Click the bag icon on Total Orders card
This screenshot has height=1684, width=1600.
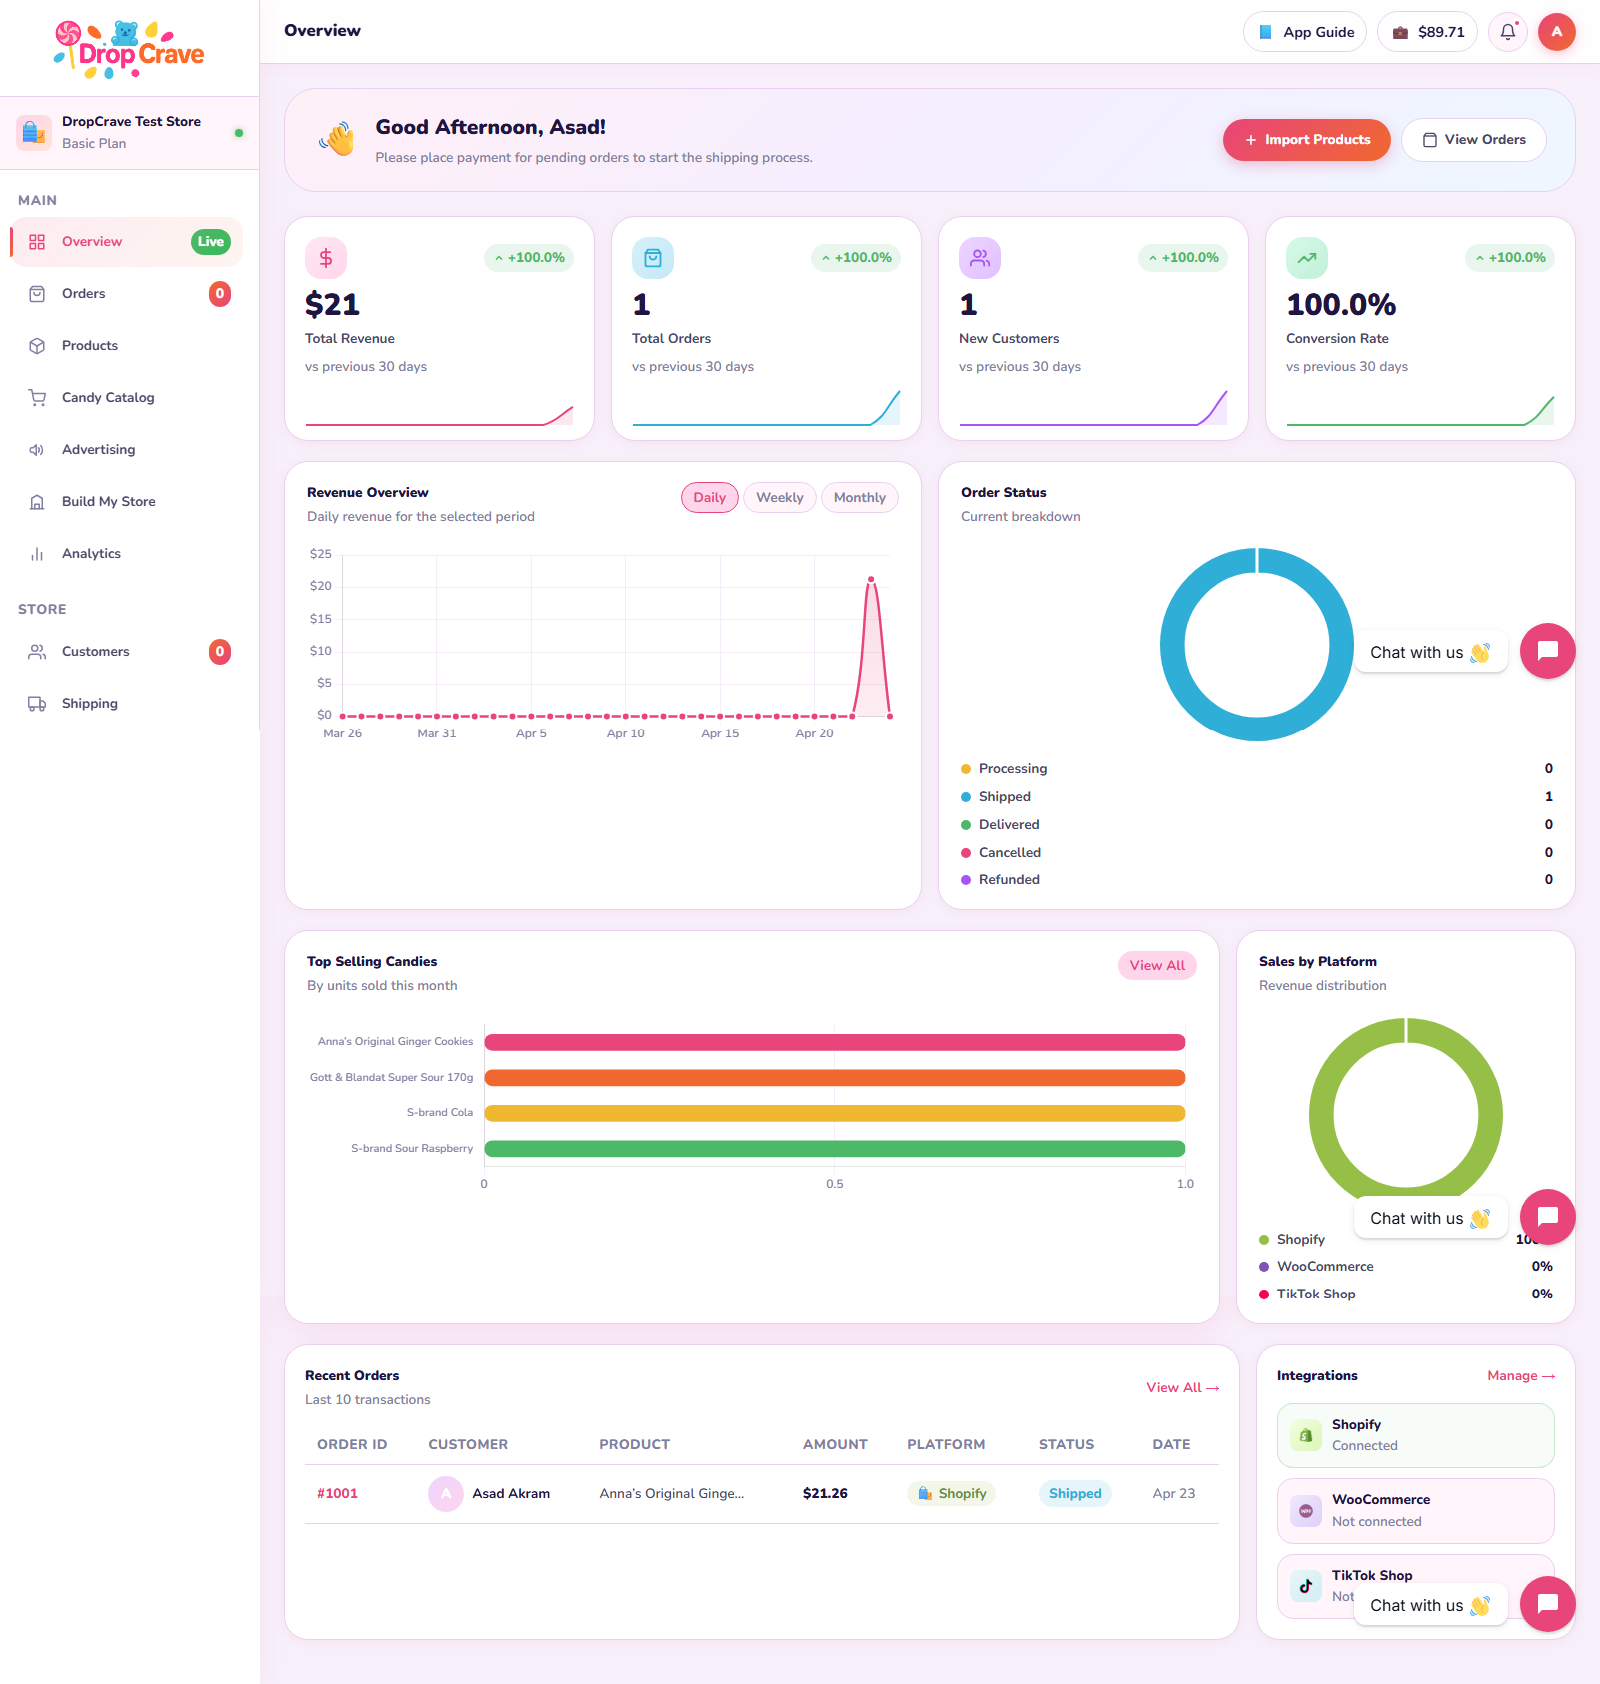pyautogui.click(x=653, y=258)
